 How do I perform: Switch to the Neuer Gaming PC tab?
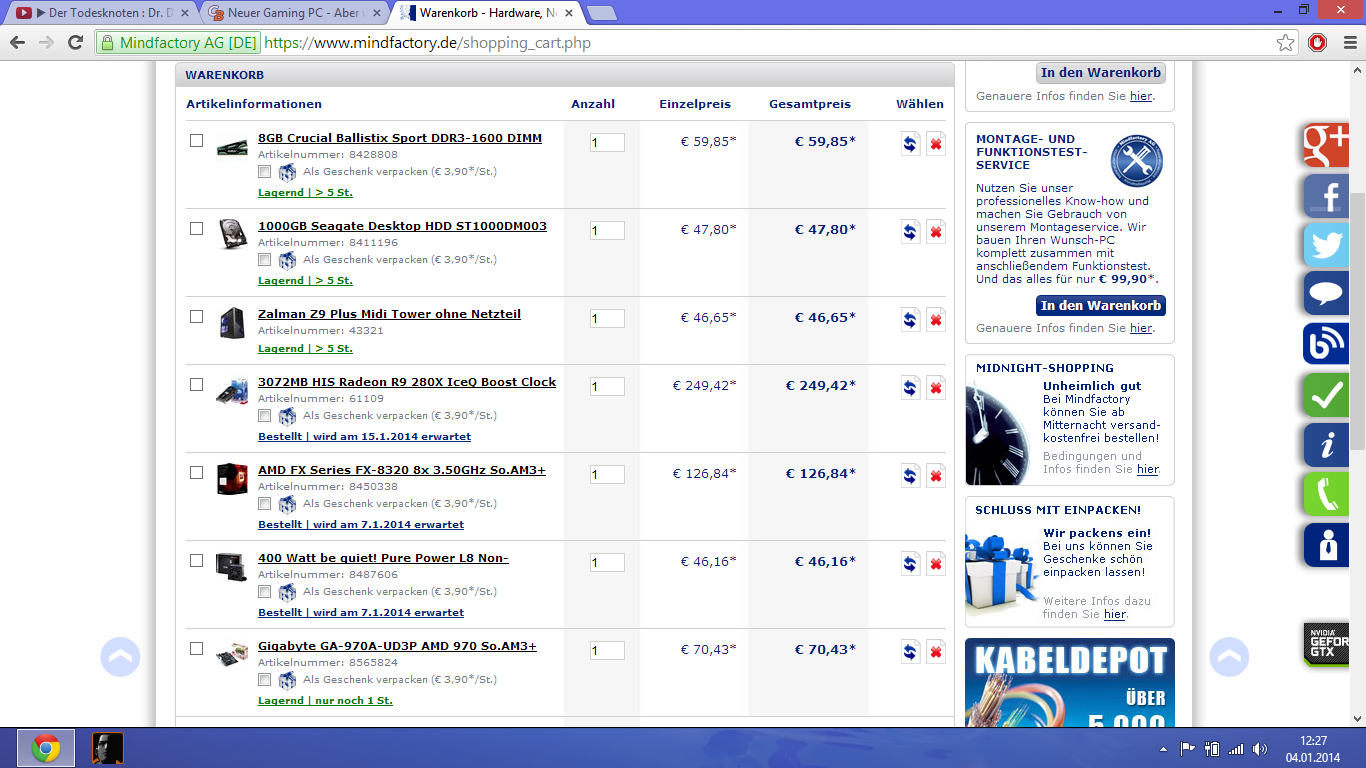pos(290,13)
